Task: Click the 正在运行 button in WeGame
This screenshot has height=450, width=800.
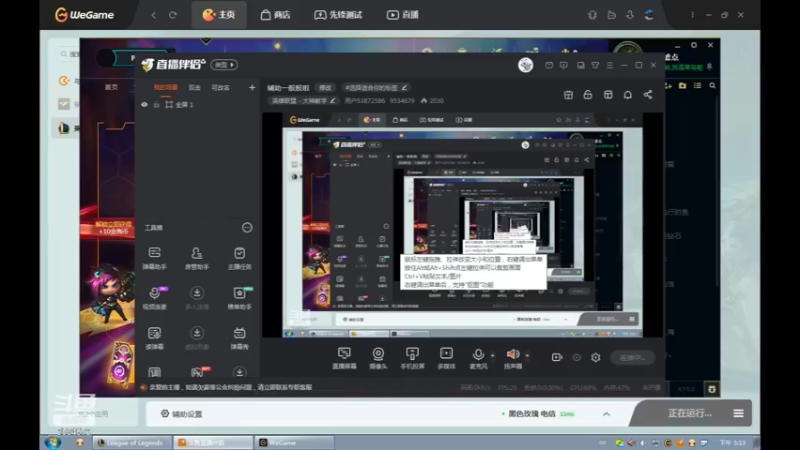Action: [689, 413]
